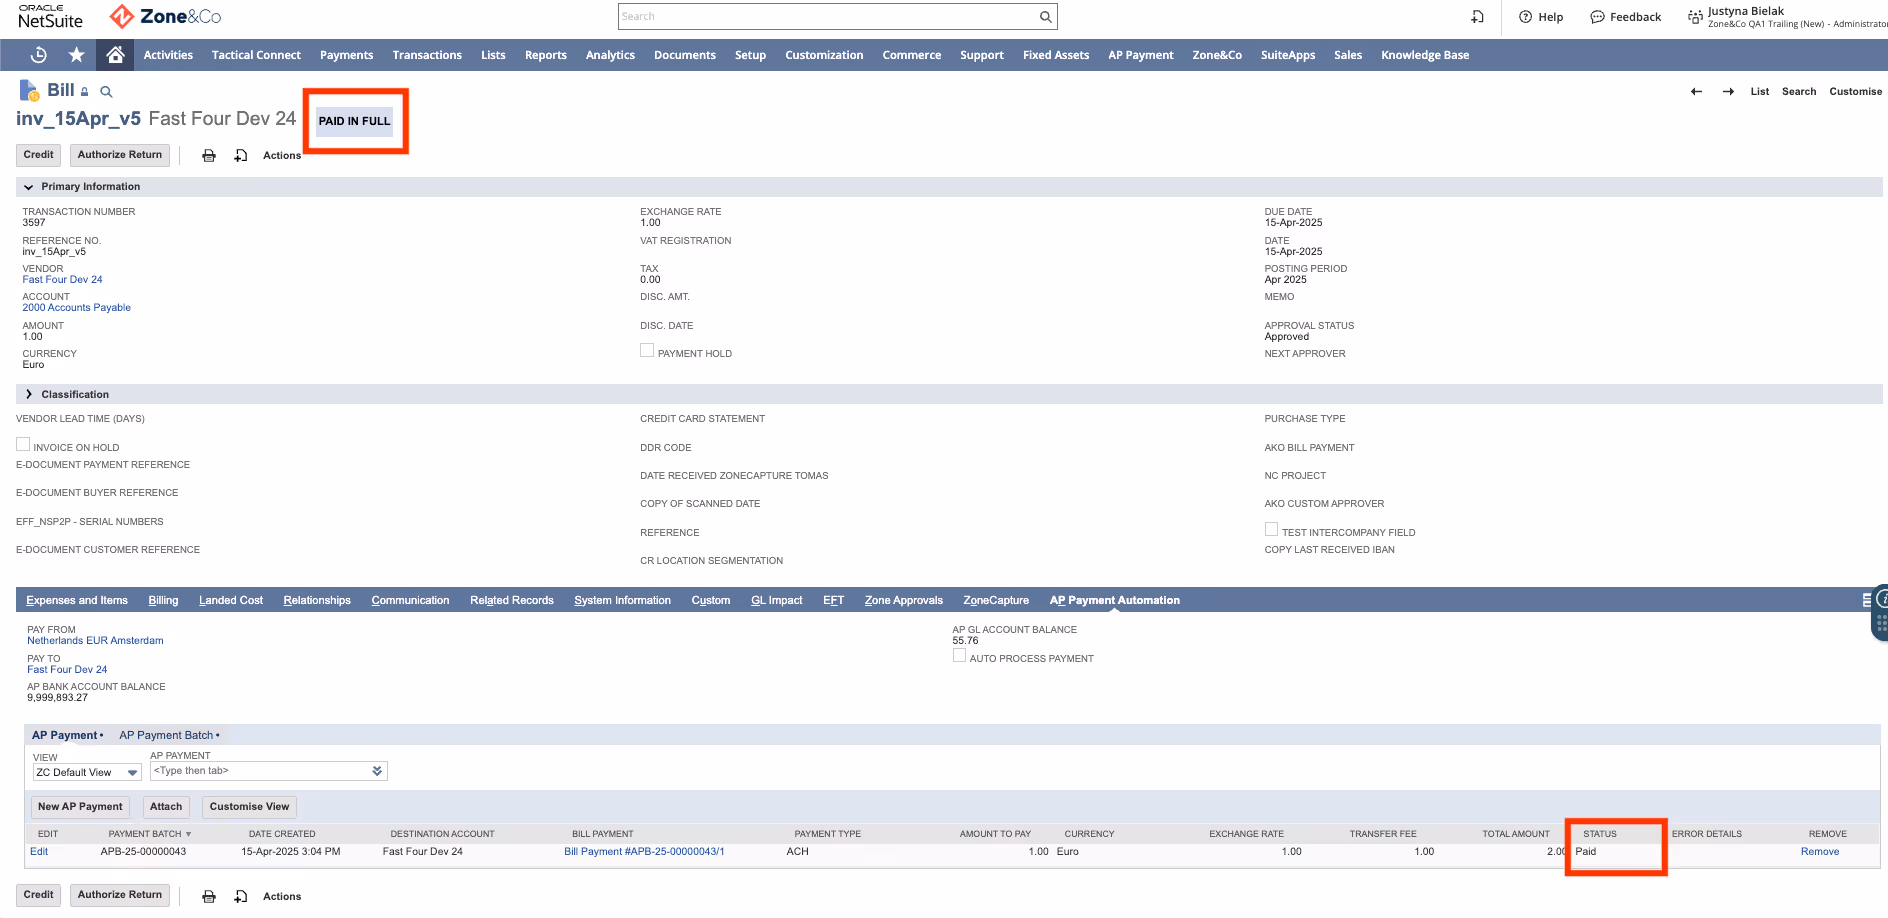Click the email icon next to the printer

(241, 155)
